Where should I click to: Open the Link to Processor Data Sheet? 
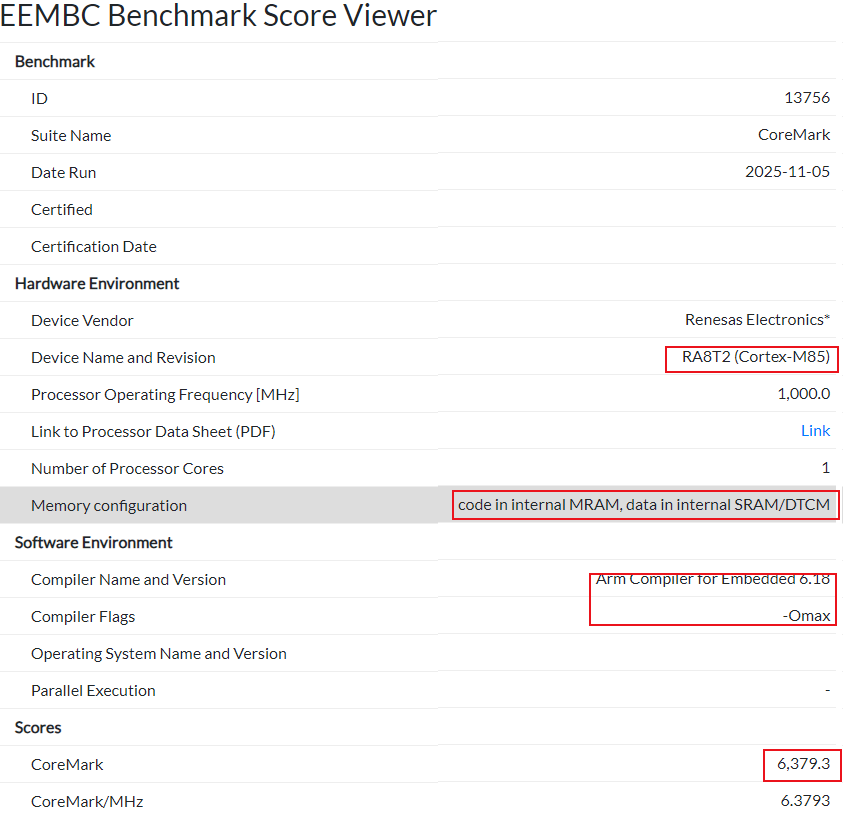815,431
